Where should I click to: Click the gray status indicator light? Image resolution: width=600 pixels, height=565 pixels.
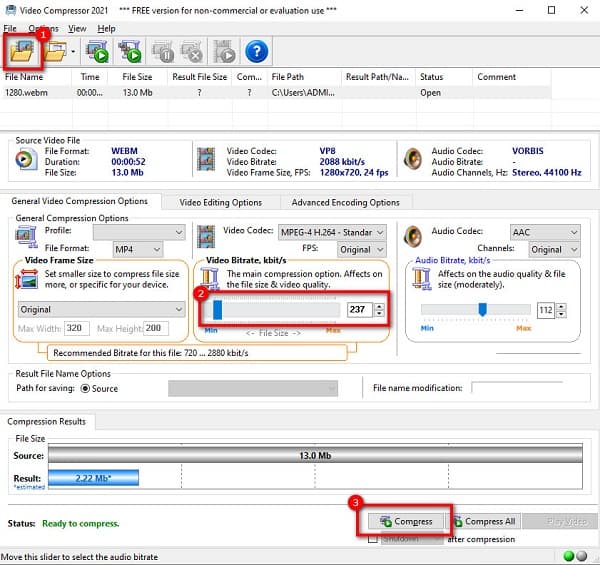[x=582, y=556]
